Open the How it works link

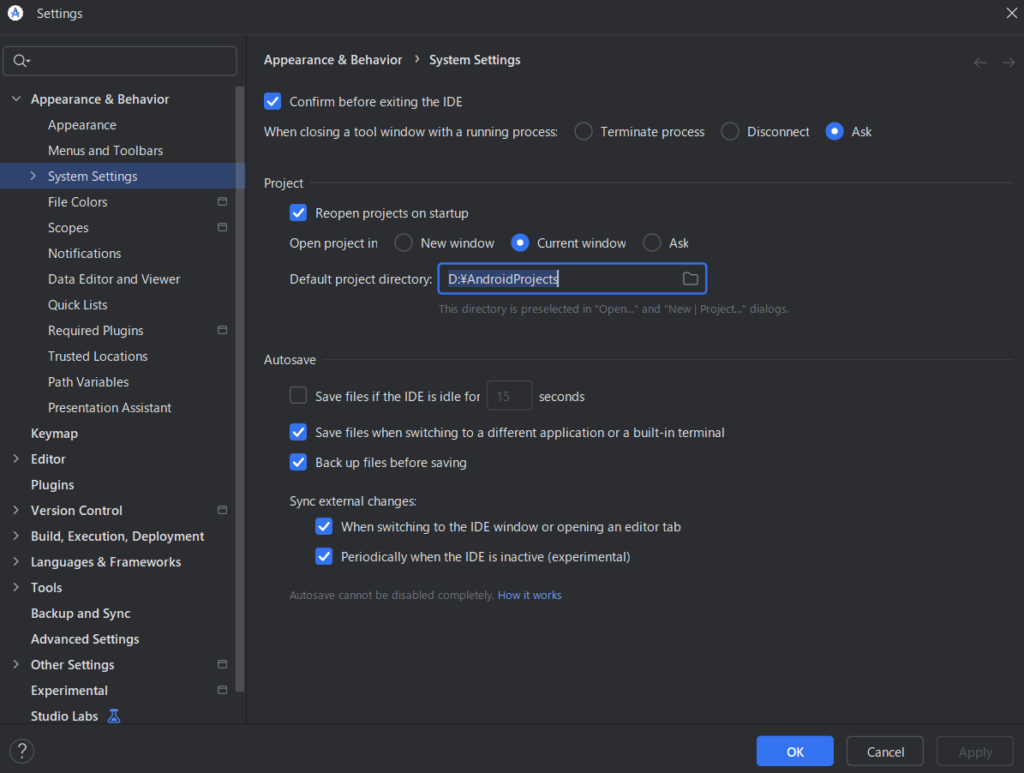tap(529, 595)
